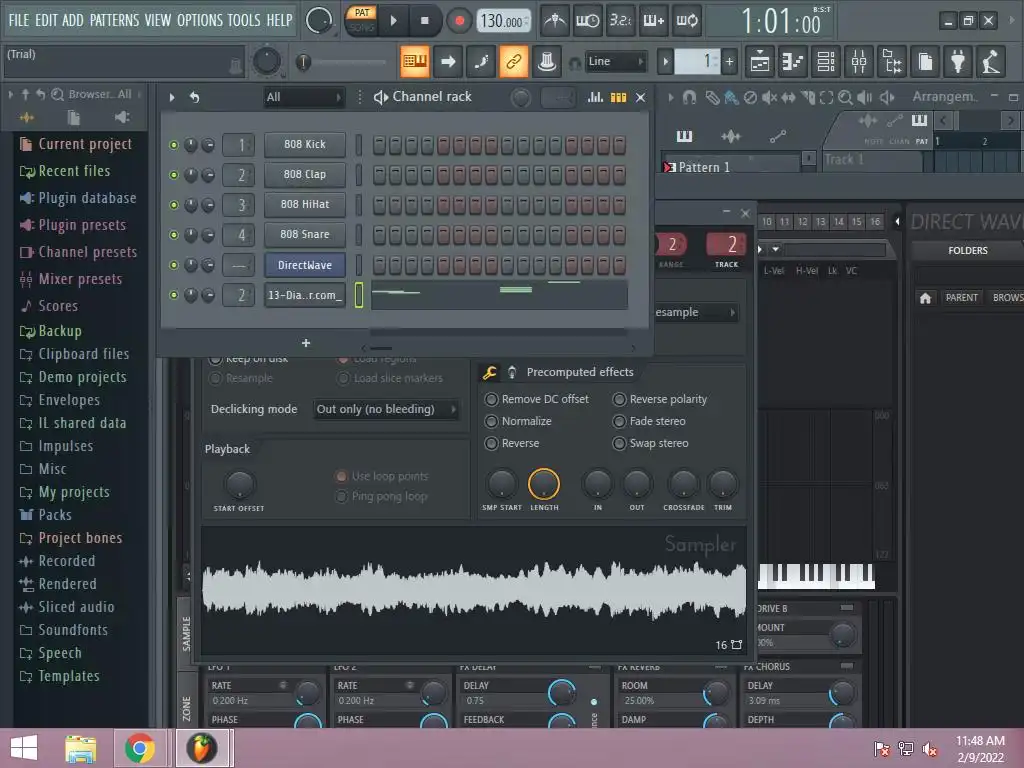Viewport: 1024px width, 768px height.
Task: Open the PATTERNS menu
Action: click(x=114, y=20)
